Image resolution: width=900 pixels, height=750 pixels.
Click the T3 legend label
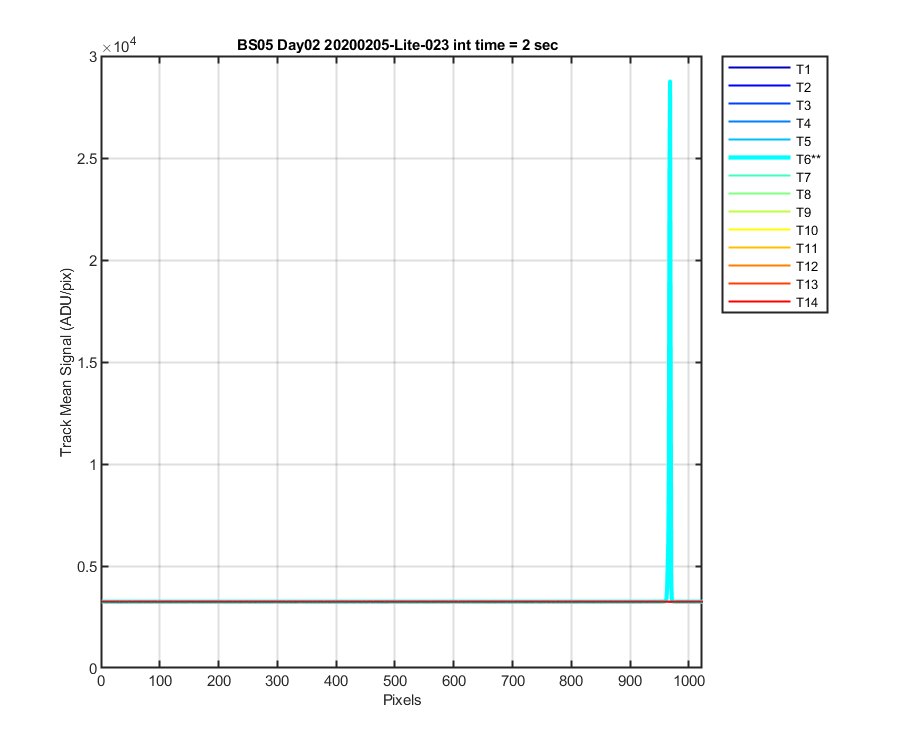point(804,106)
